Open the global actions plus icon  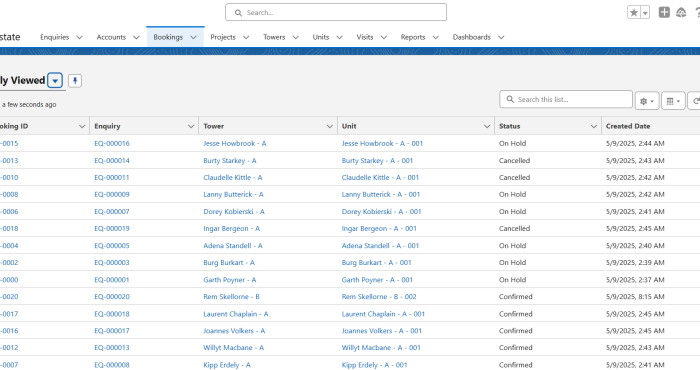[664, 12]
